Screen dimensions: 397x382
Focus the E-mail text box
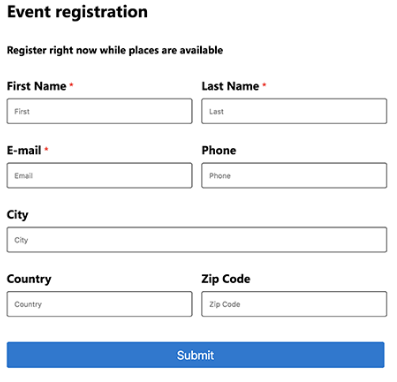(x=99, y=175)
